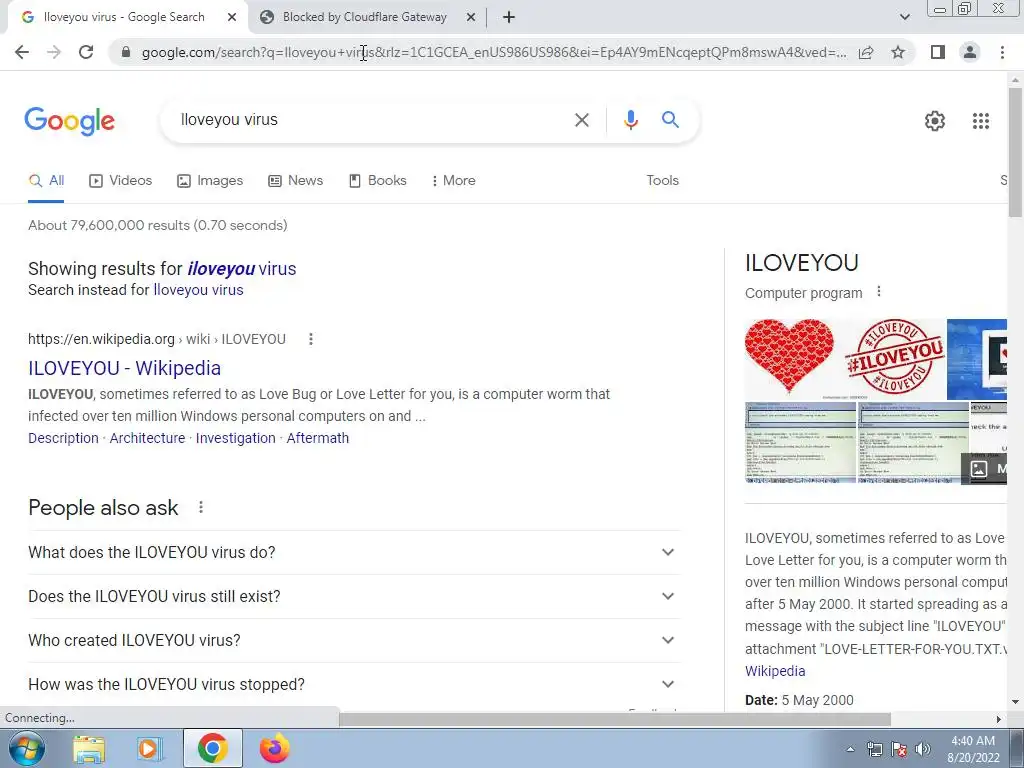Open the first green code screenshot thumbnail
Image resolution: width=1024 pixels, height=768 pixels.
(800, 443)
